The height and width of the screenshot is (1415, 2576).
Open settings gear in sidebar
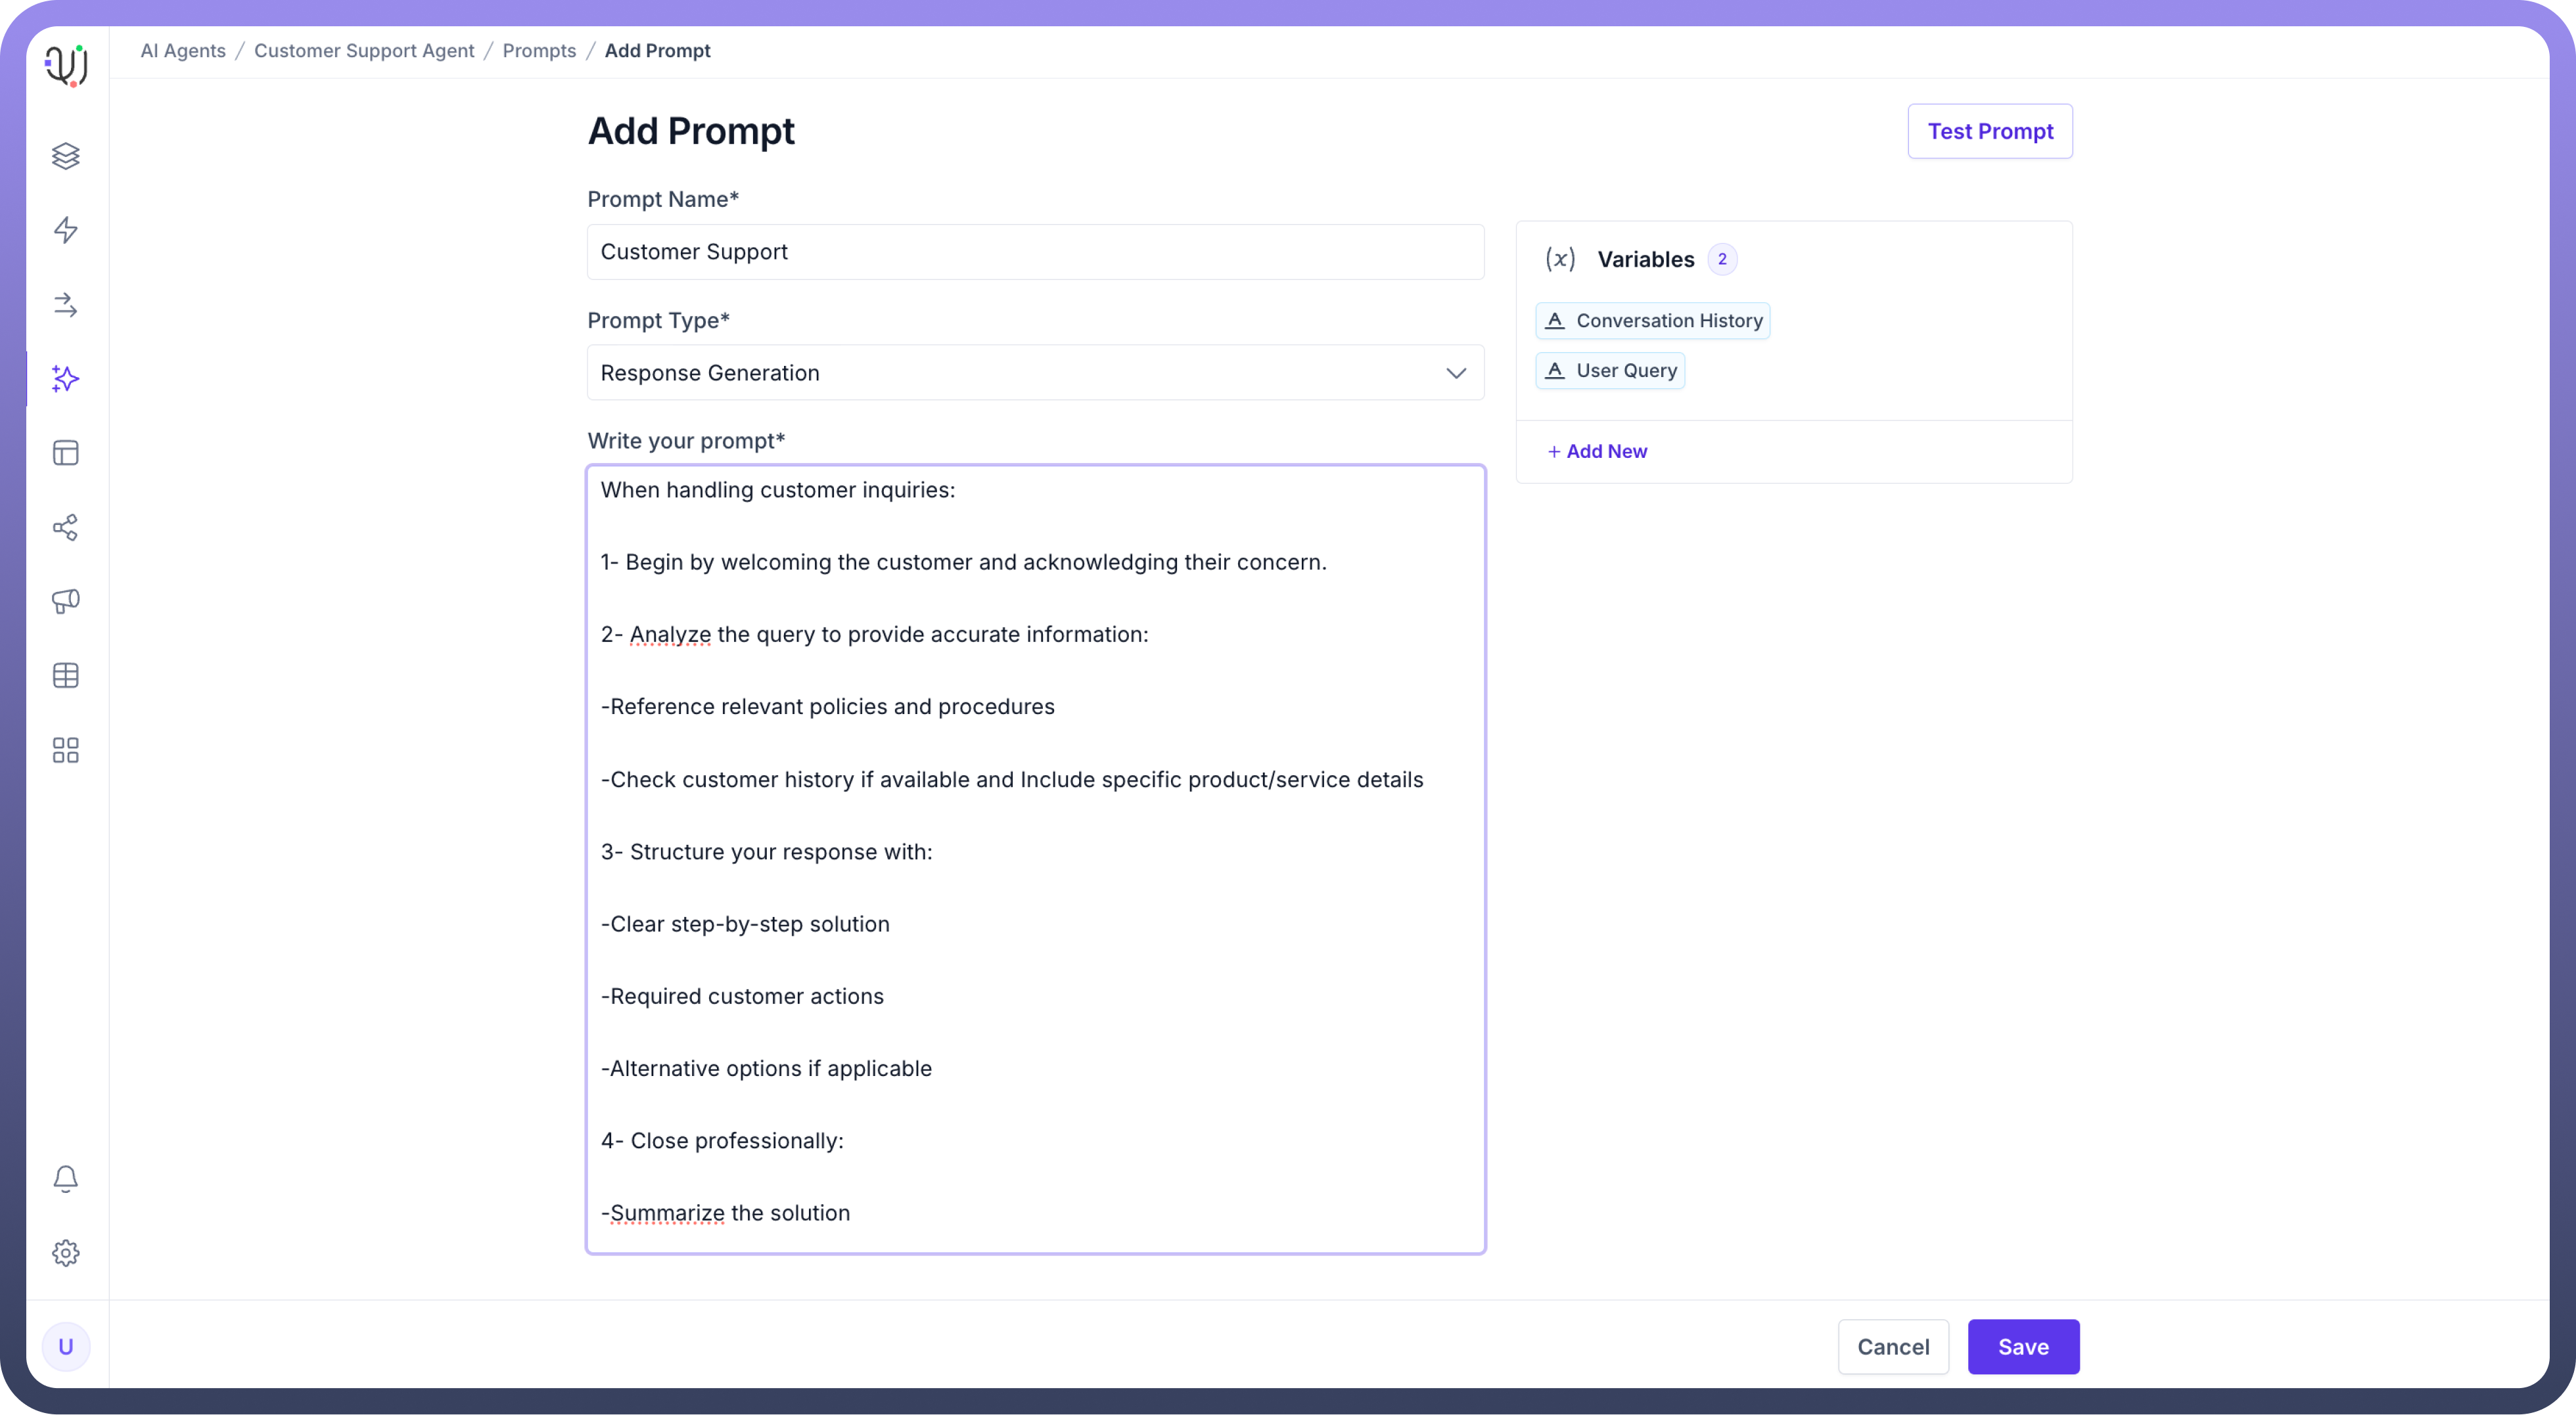click(x=66, y=1253)
